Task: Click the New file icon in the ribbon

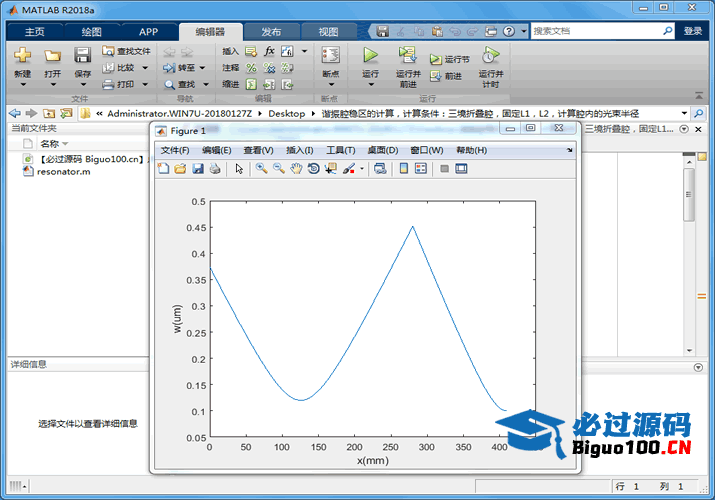Action: [22, 55]
